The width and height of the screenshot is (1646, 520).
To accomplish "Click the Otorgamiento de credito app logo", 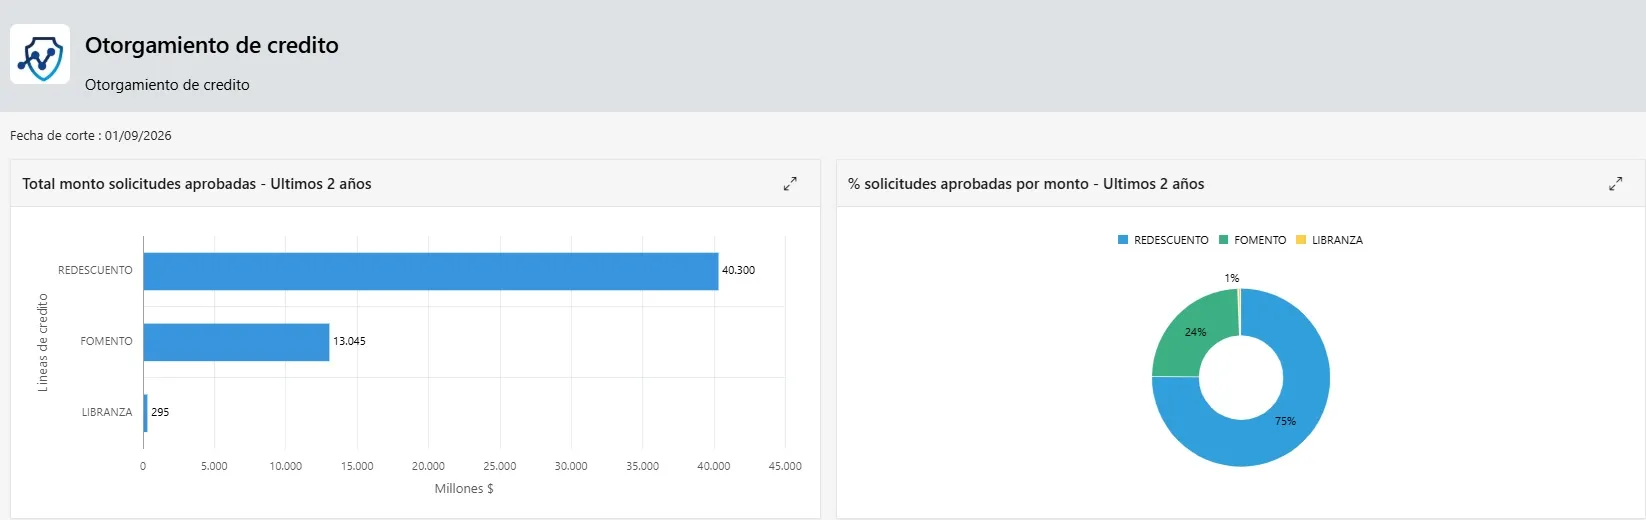I will pos(40,54).
